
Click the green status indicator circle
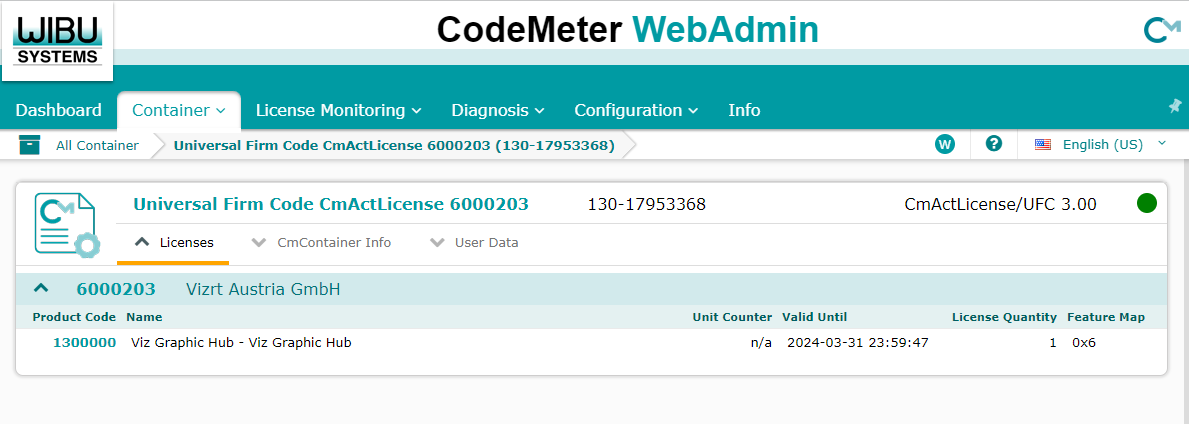pyautogui.click(x=1146, y=204)
